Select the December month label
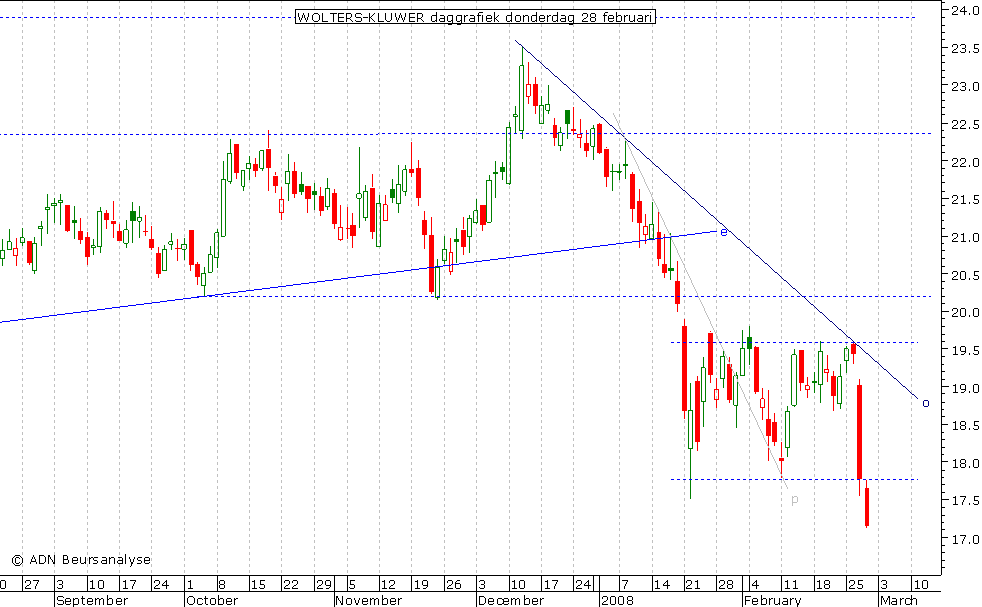The image size is (982, 607). [509, 600]
